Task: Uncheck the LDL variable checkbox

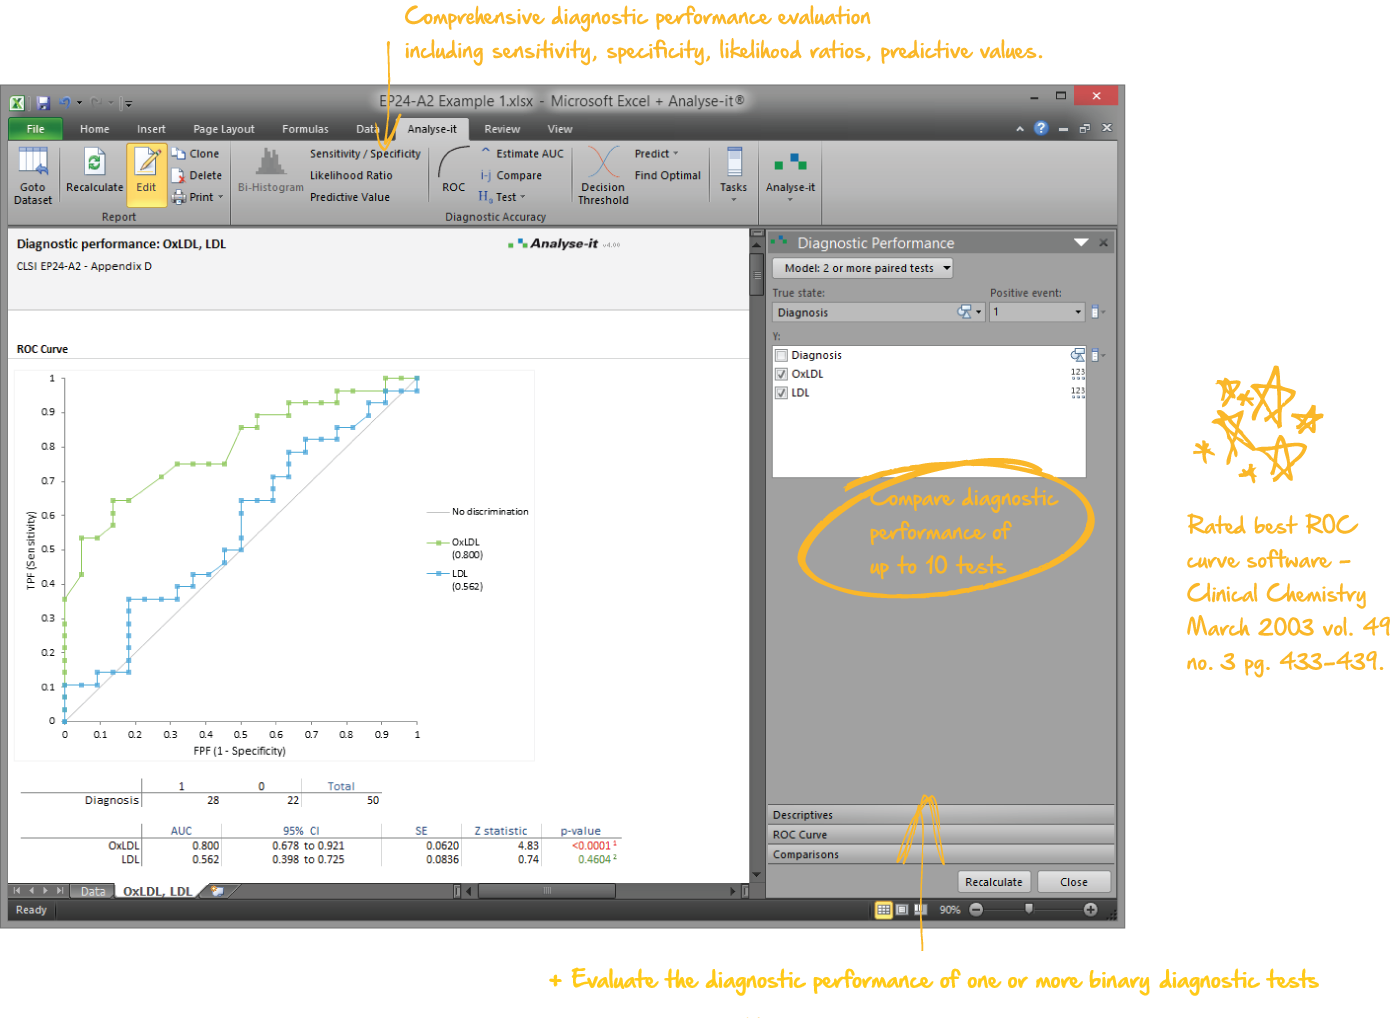Action: tap(781, 393)
